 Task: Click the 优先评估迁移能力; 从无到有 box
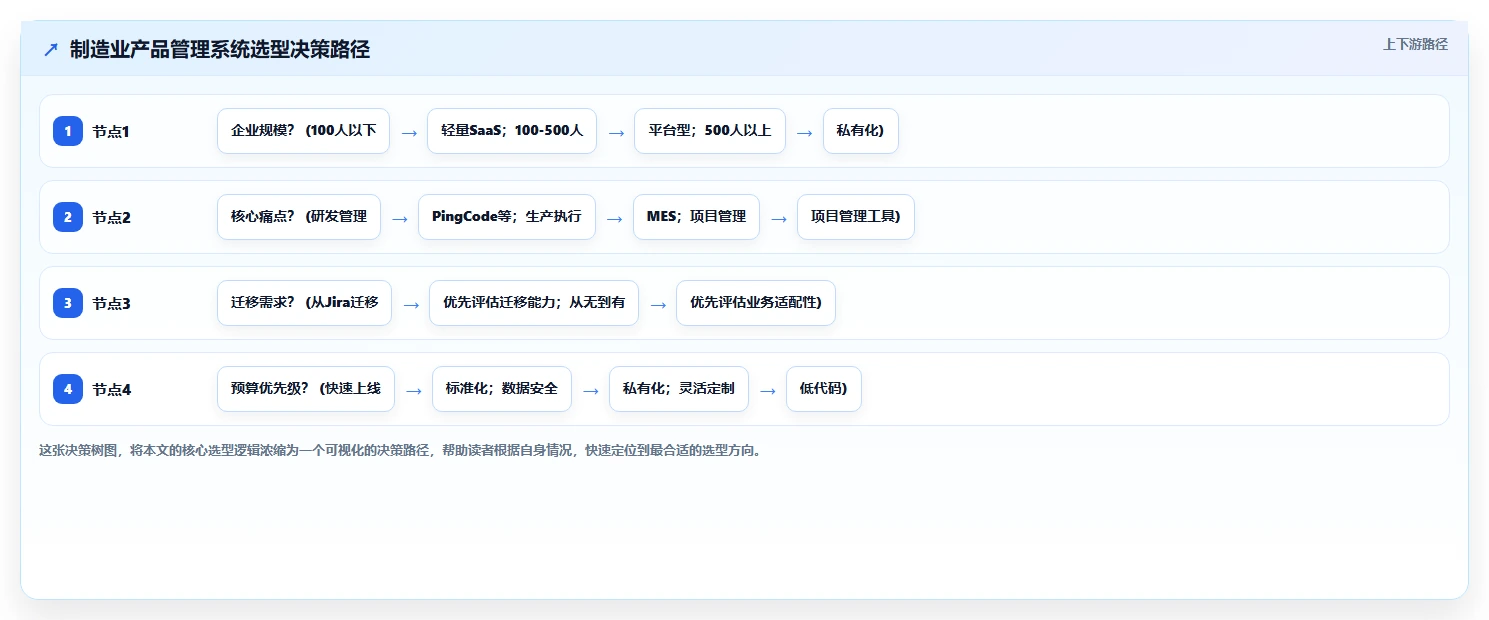coord(534,303)
